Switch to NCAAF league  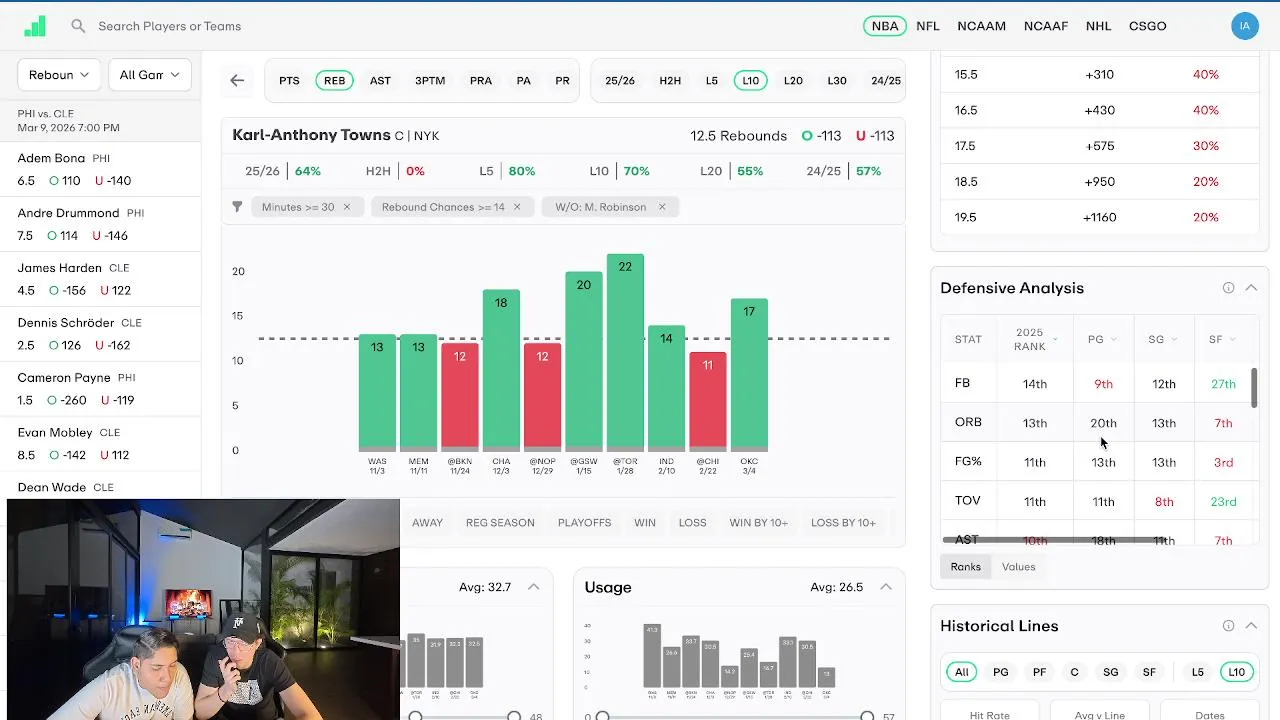(x=1046, y=26)
